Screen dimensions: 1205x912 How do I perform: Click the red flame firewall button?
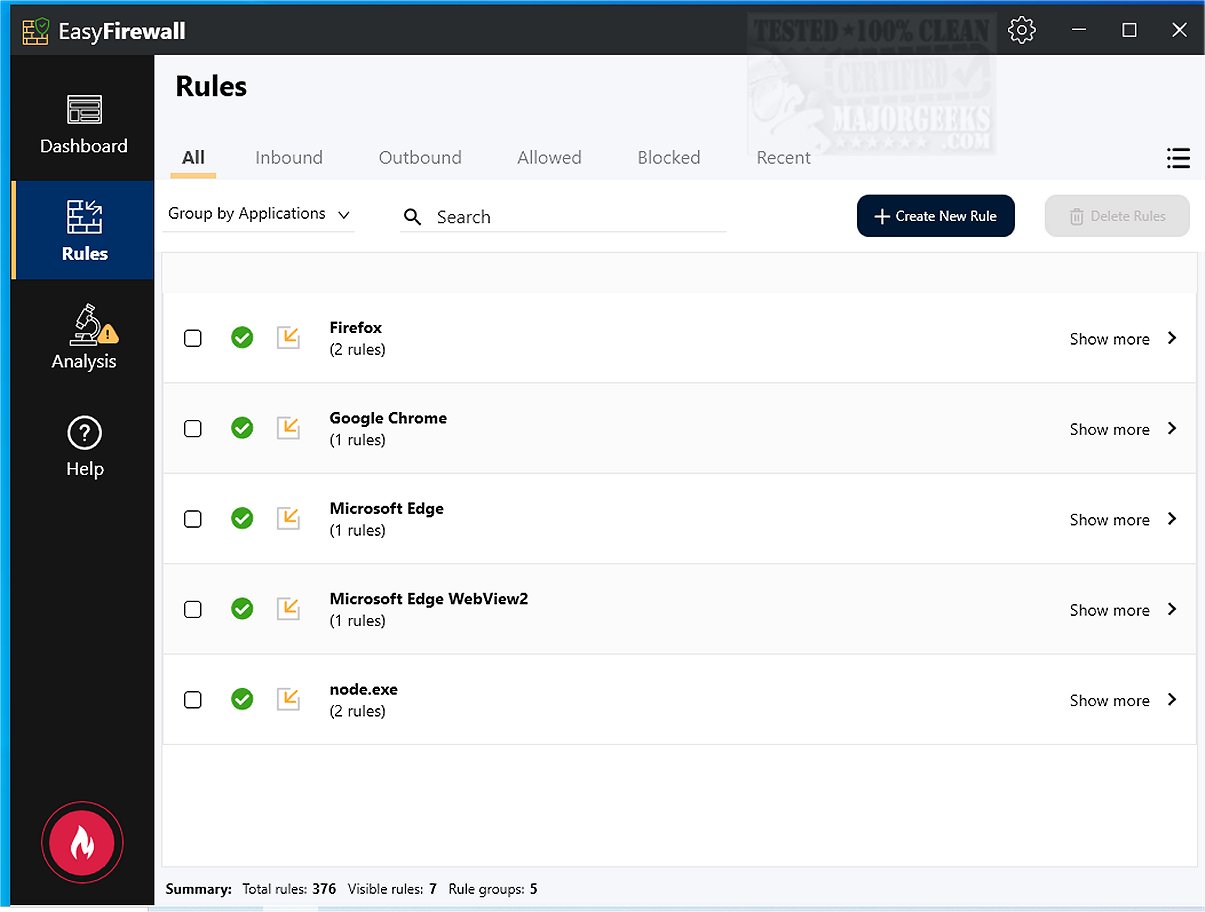tap(82, 844)
